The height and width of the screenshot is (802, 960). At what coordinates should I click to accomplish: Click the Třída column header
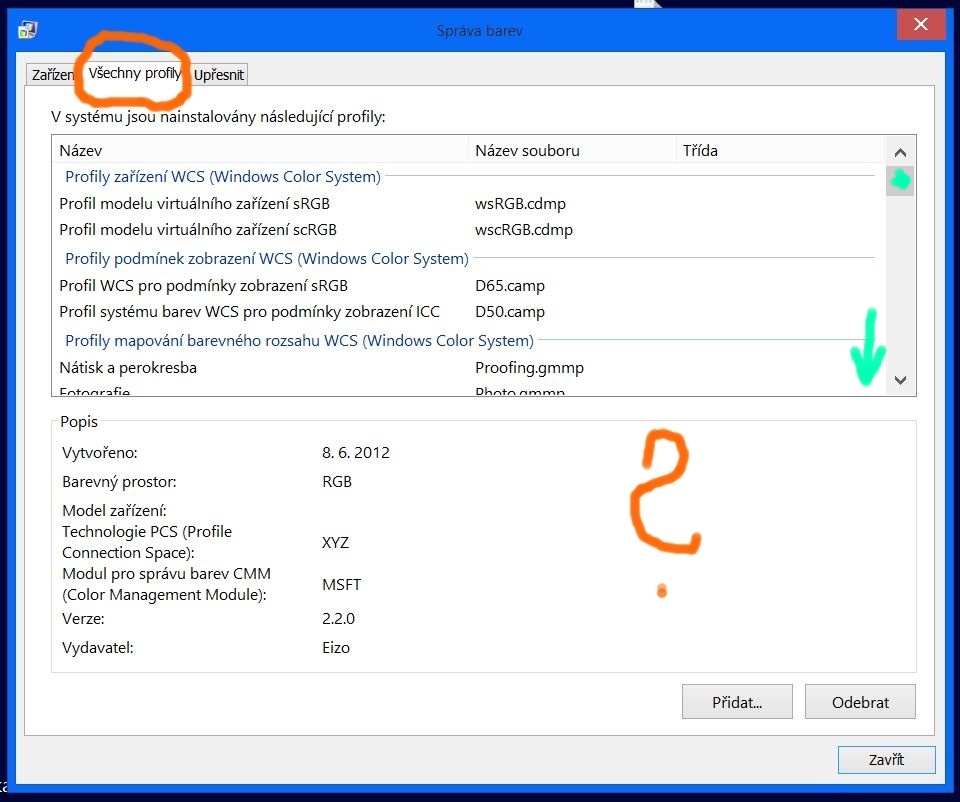point(778,151)
